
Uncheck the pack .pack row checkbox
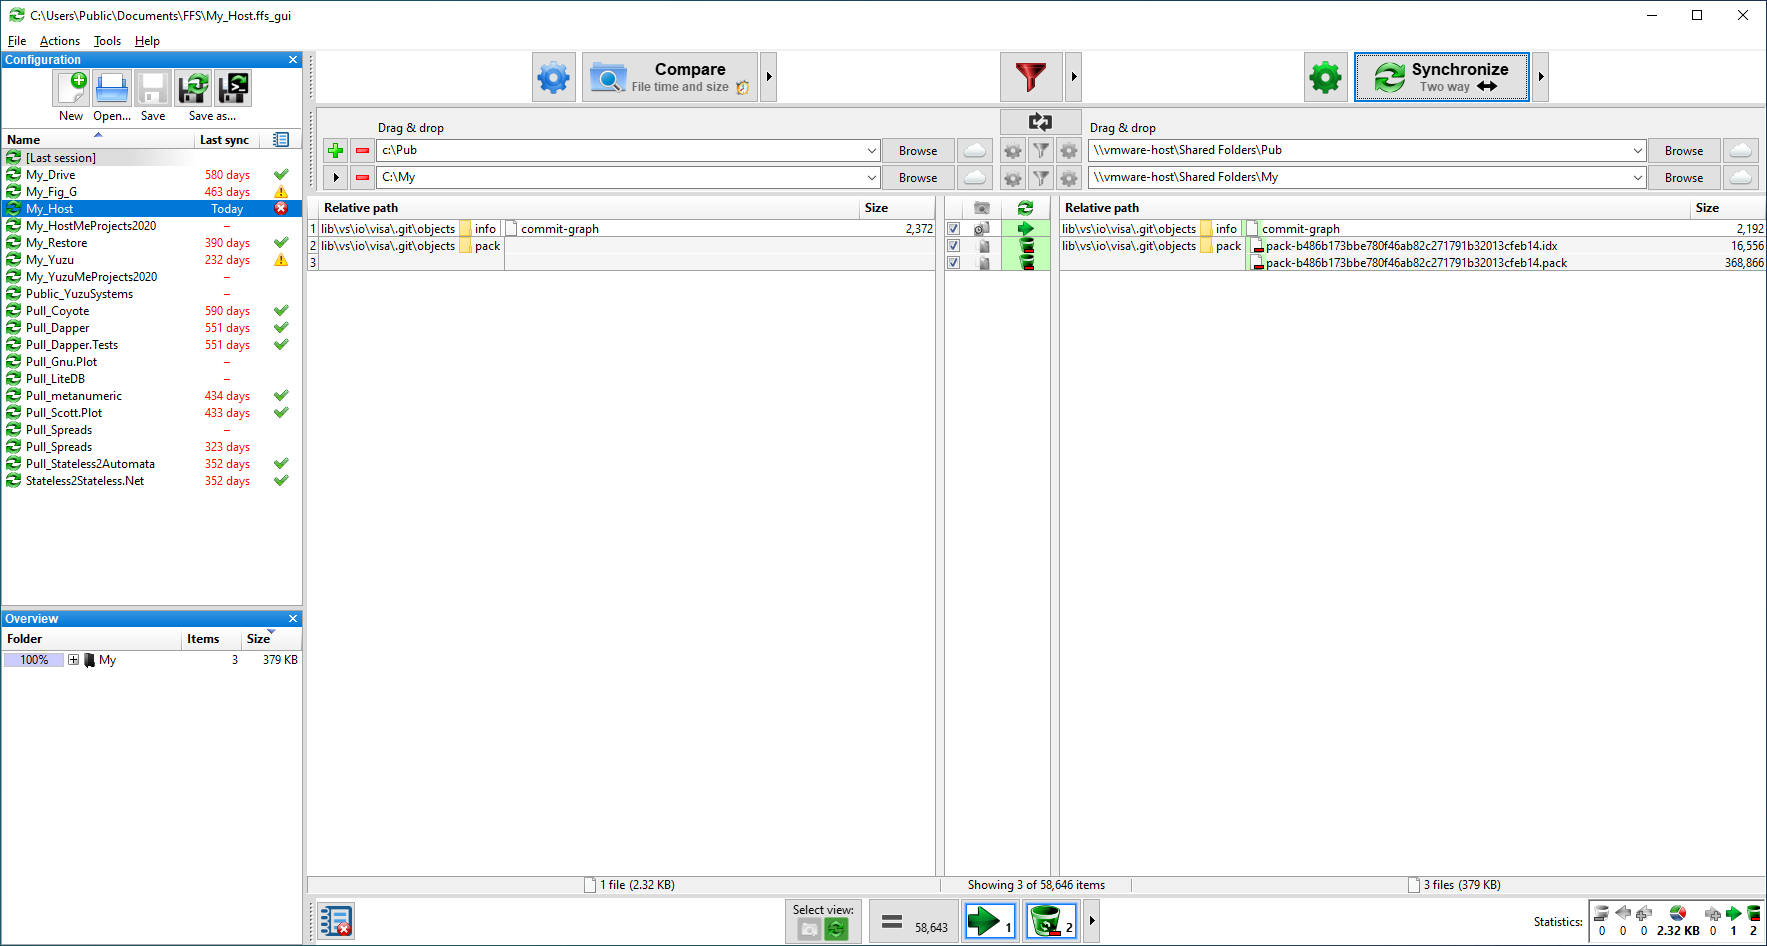[x=954, y=263]
